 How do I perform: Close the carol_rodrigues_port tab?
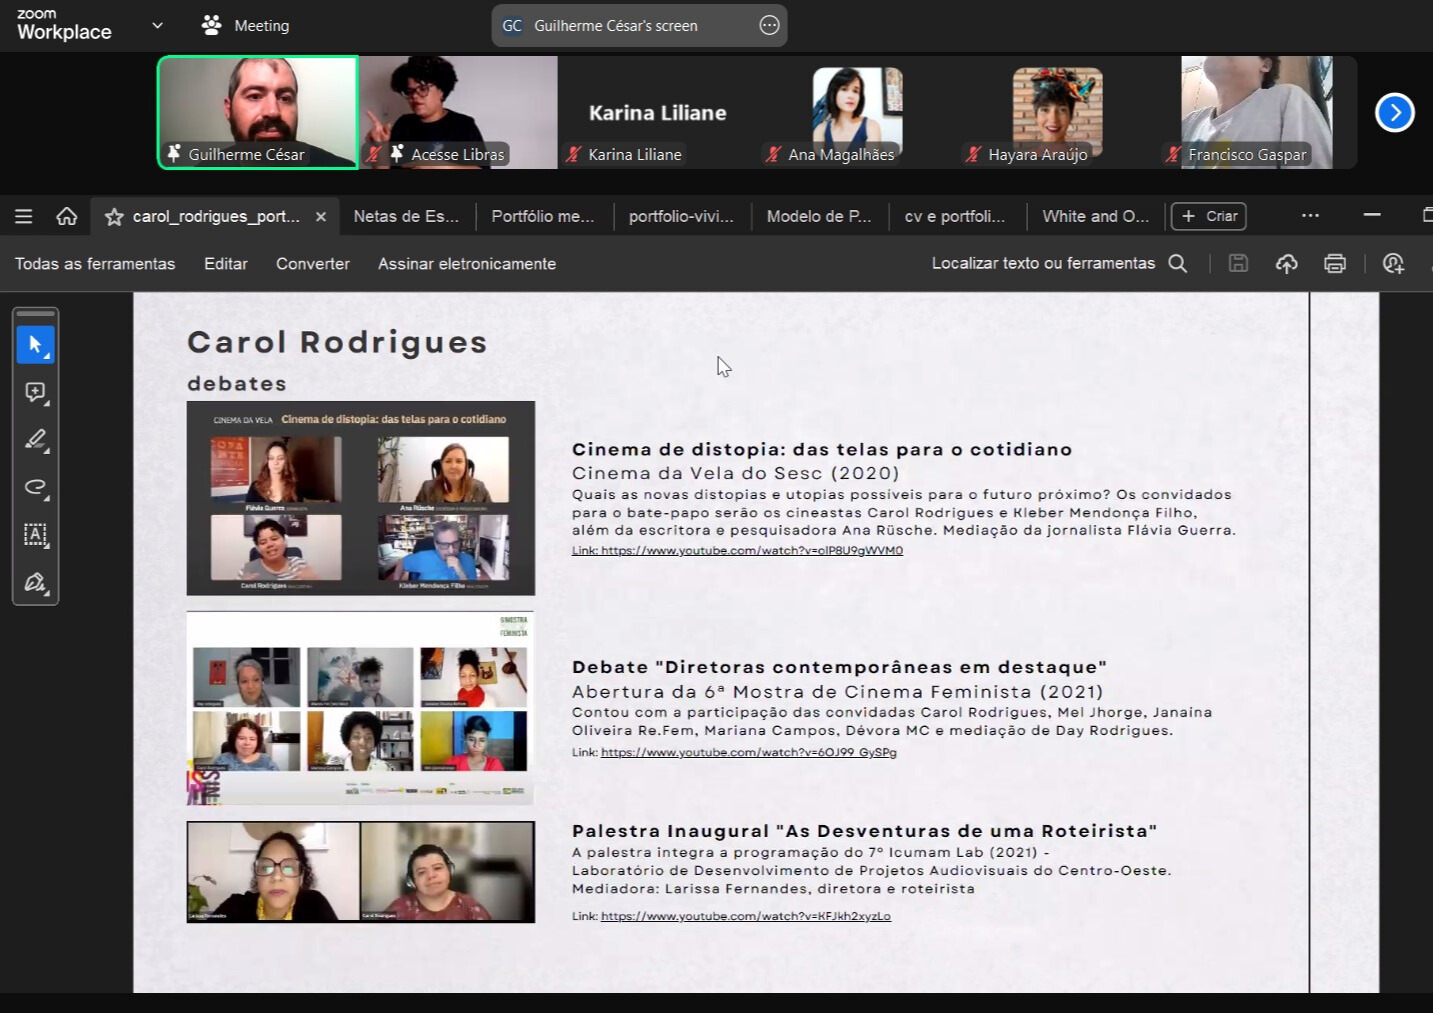(x=321, y=217)
